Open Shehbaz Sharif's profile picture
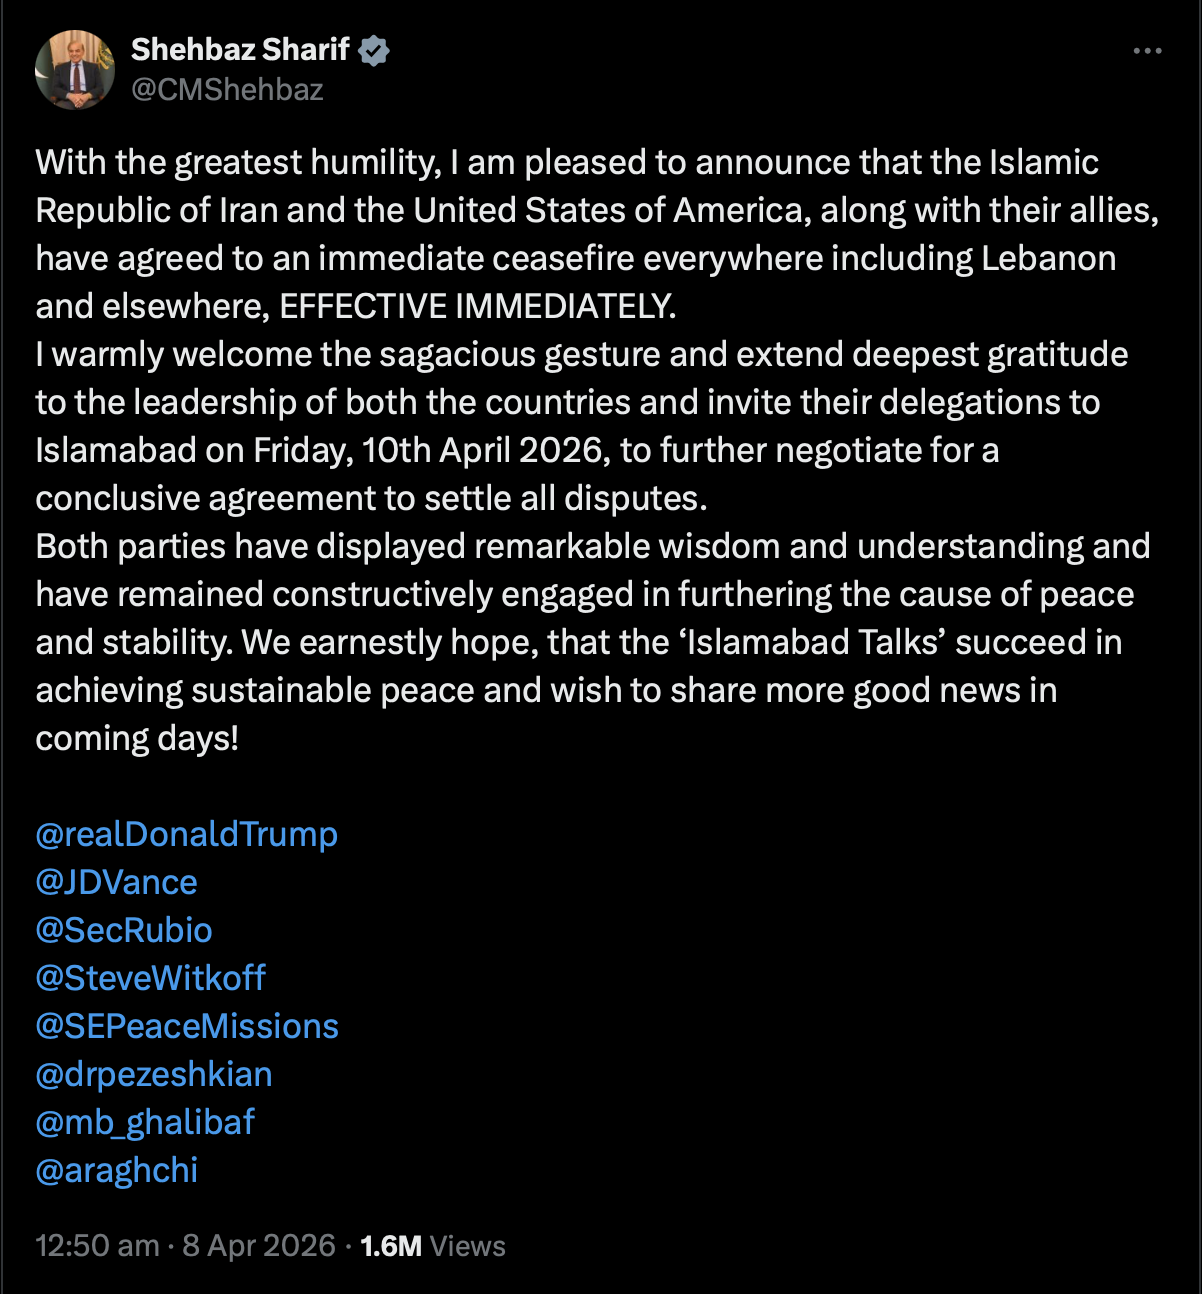Image resolution: width=1202 pixels, height=1294 pixels. pos(74,70)
